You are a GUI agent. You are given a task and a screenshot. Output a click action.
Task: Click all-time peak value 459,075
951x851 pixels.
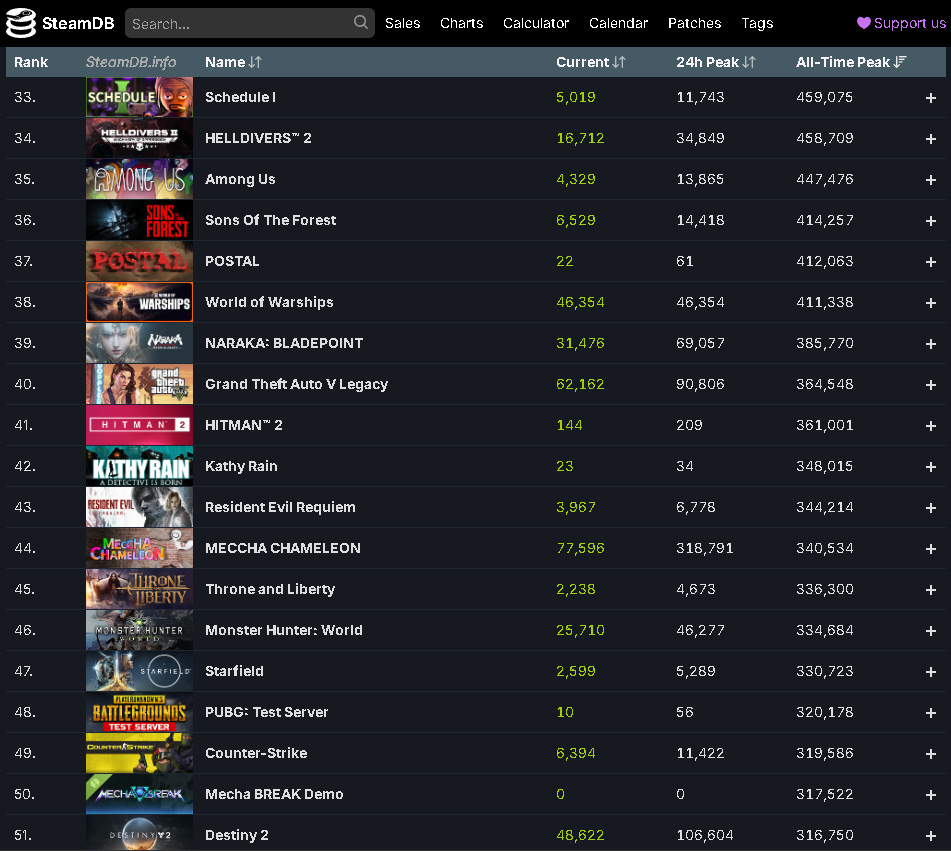824,97
